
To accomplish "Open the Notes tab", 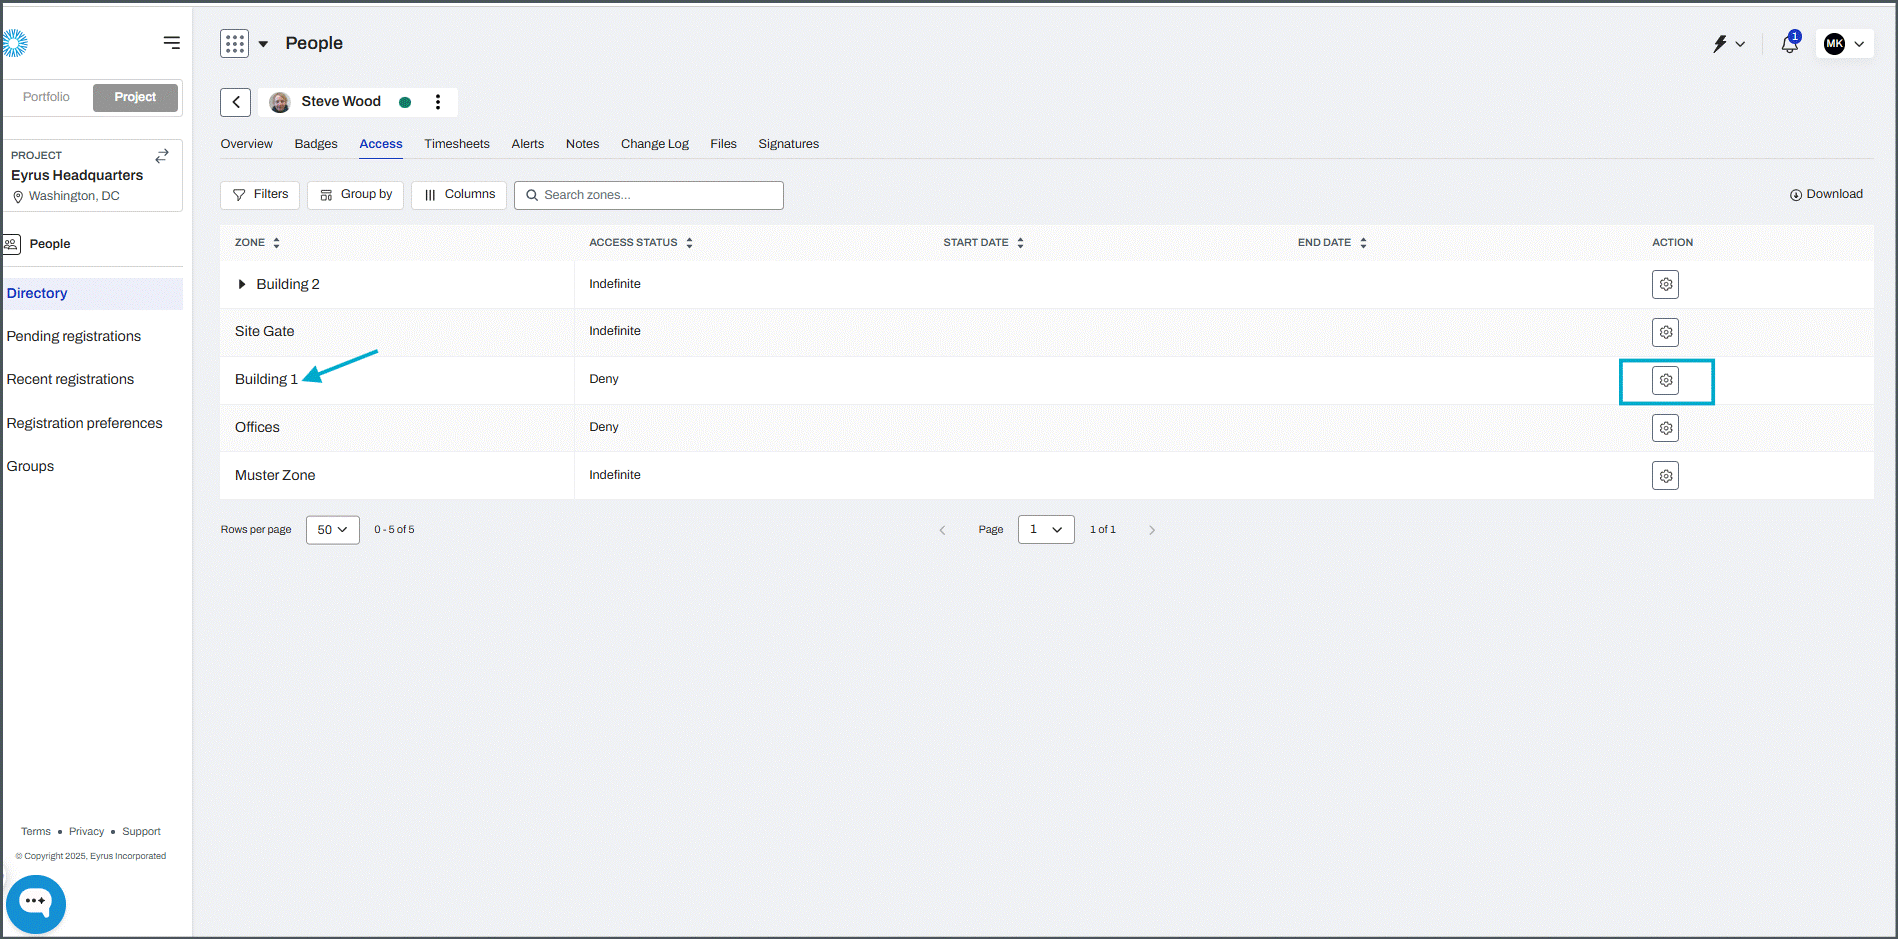I will [582, 144].
